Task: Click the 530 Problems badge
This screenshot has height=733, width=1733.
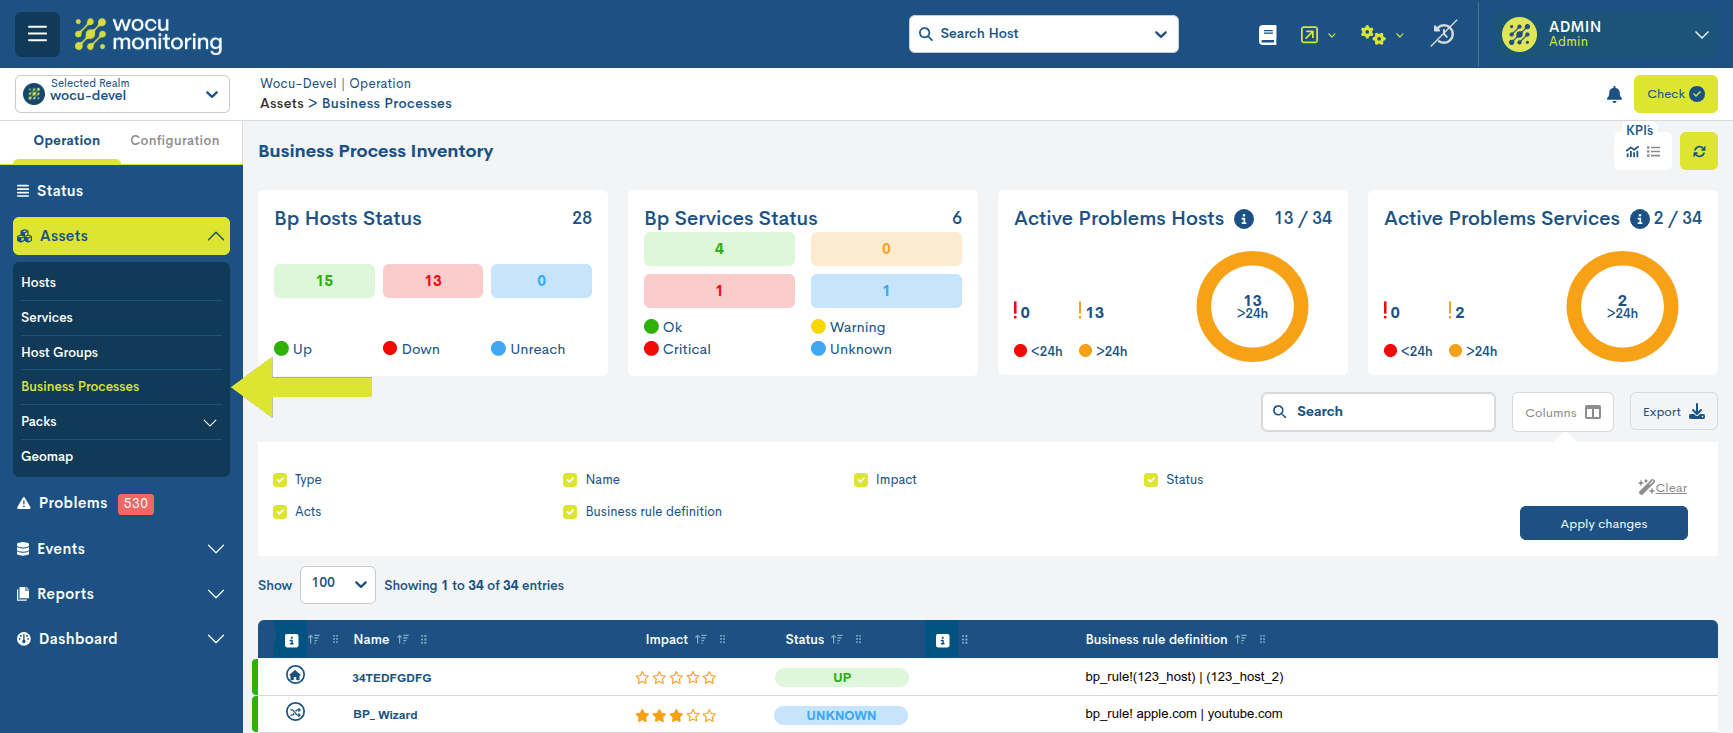Action: (x=136, y=504)
